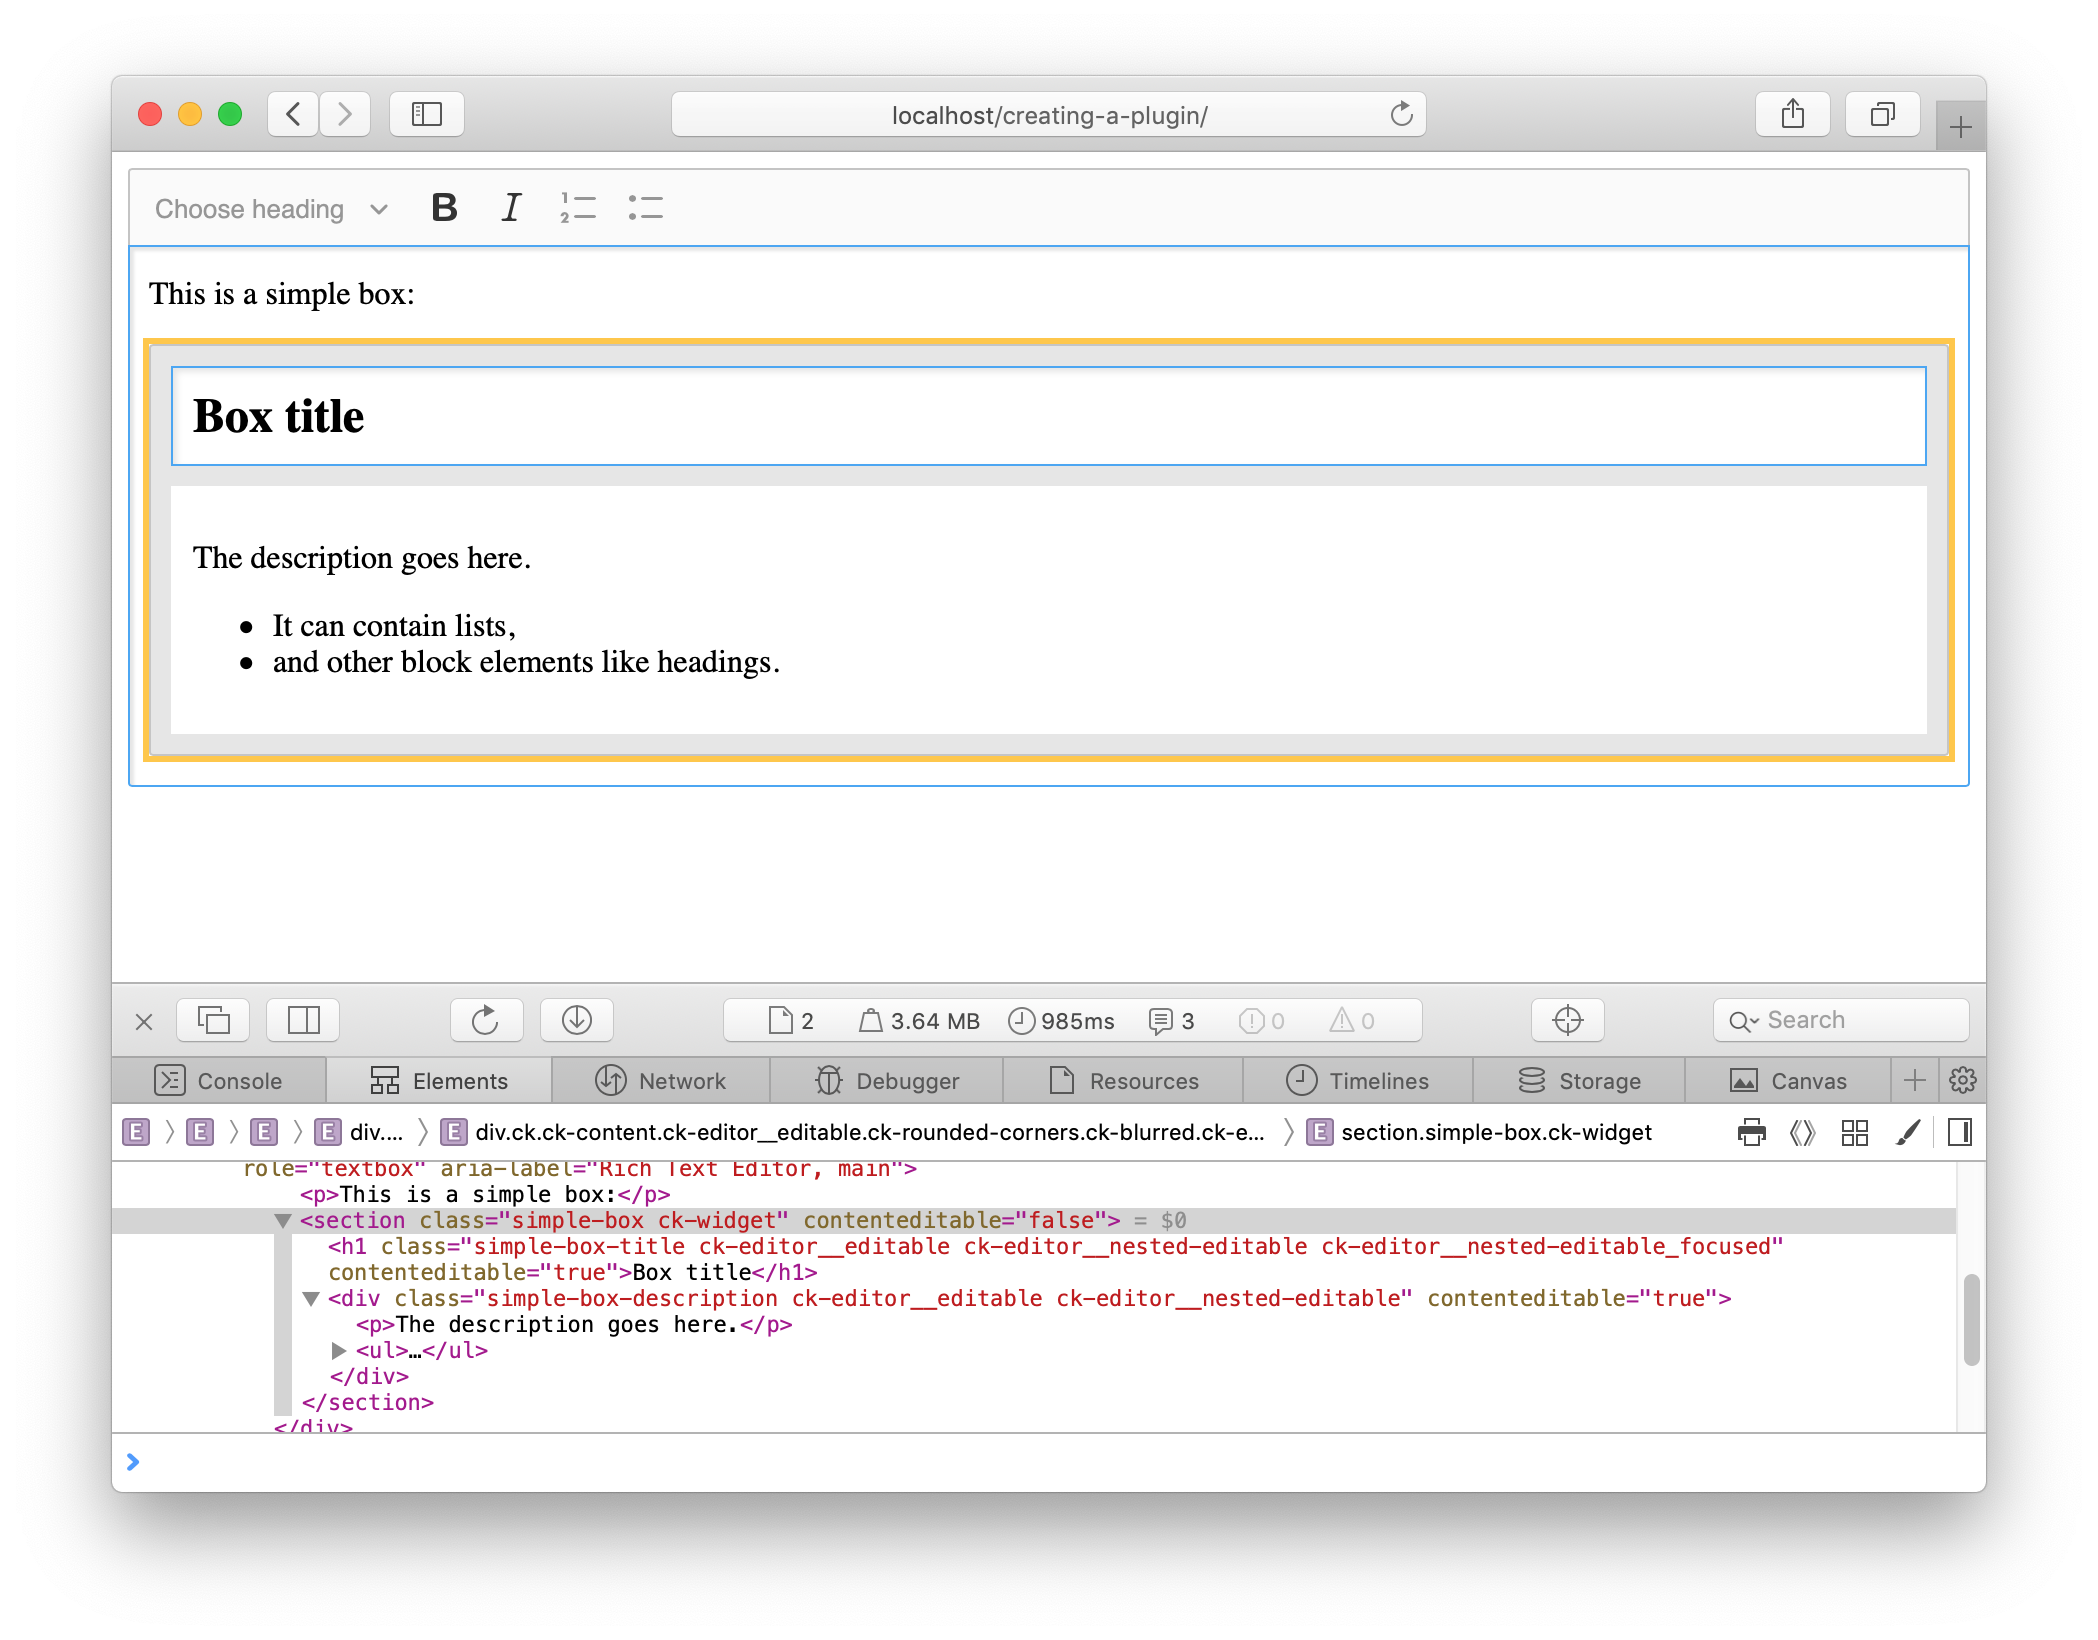2098x1640 pixels.
Task: Switch to the Console tab
Action: (x=220, y=1081)
